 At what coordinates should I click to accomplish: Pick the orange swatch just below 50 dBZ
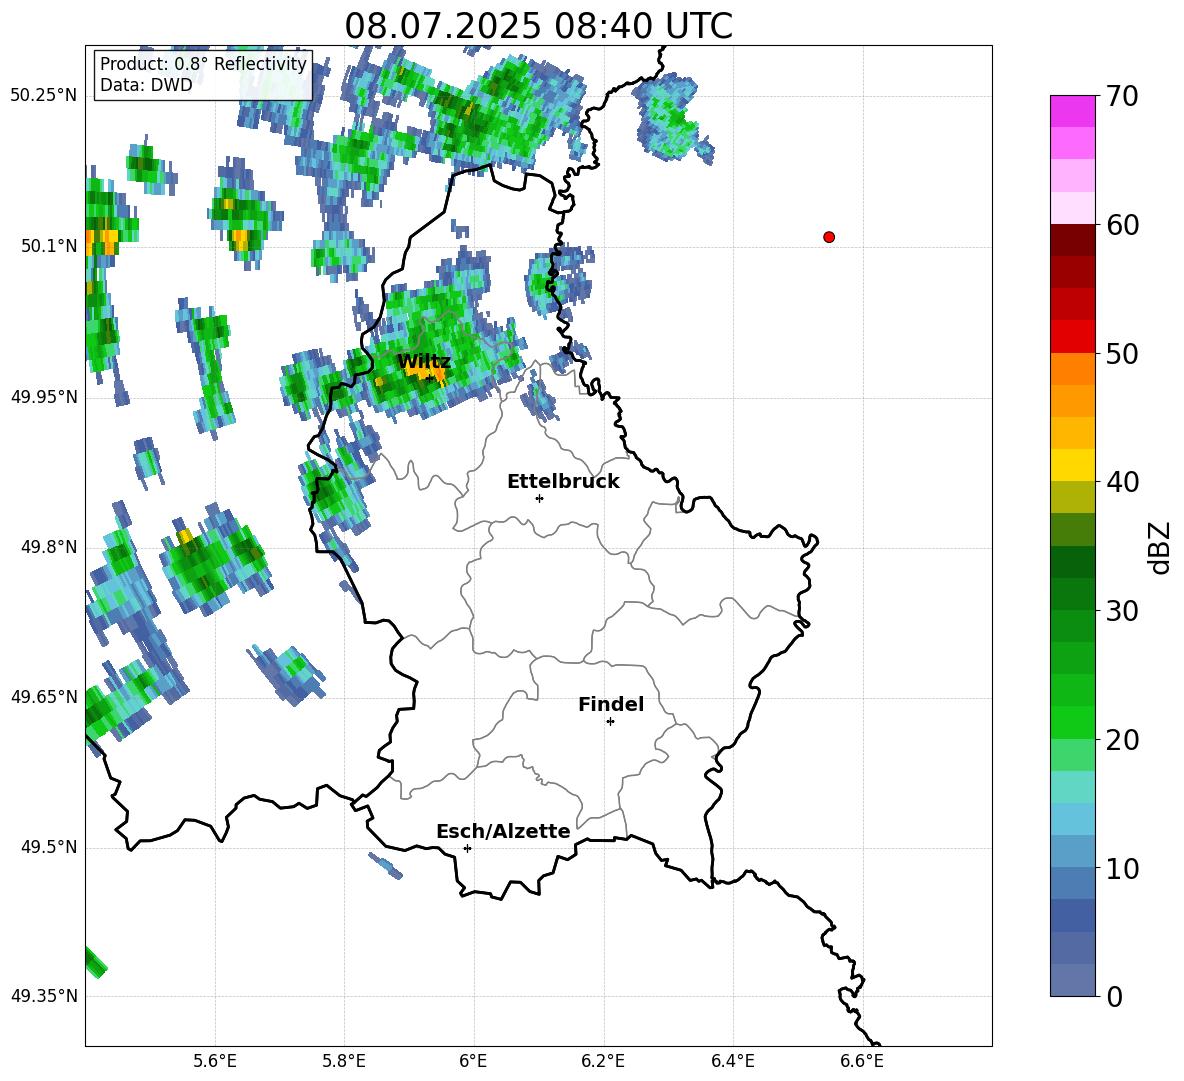pyautogui.click(x=1072, y=369)
